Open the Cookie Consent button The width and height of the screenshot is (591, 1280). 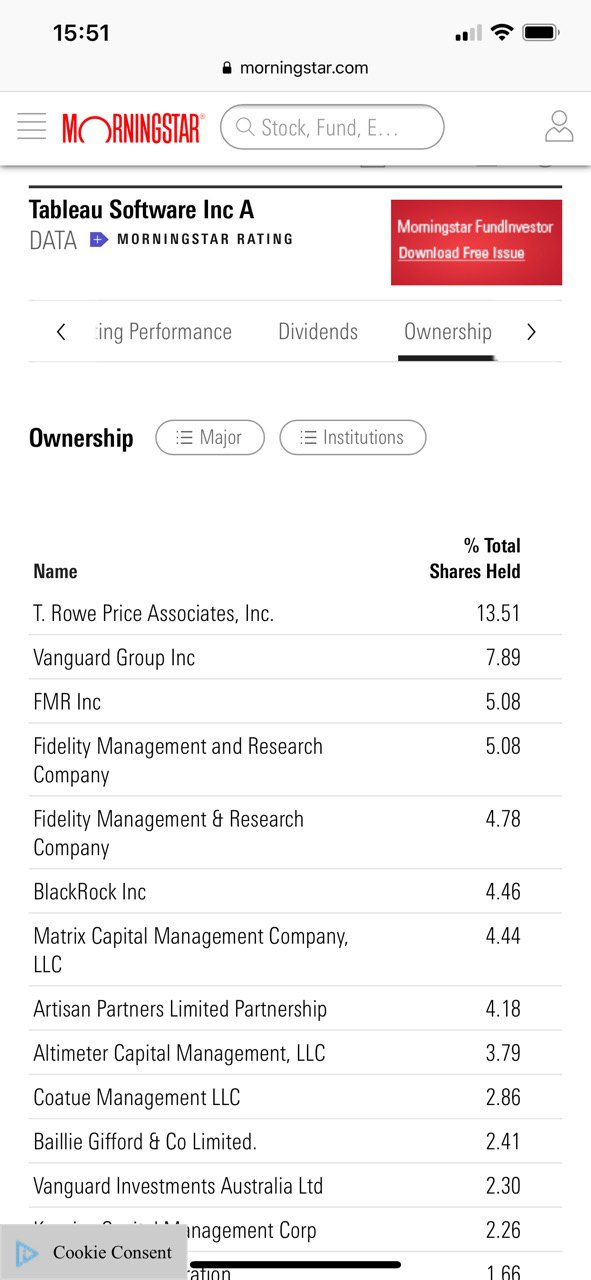pos(94,1252)
